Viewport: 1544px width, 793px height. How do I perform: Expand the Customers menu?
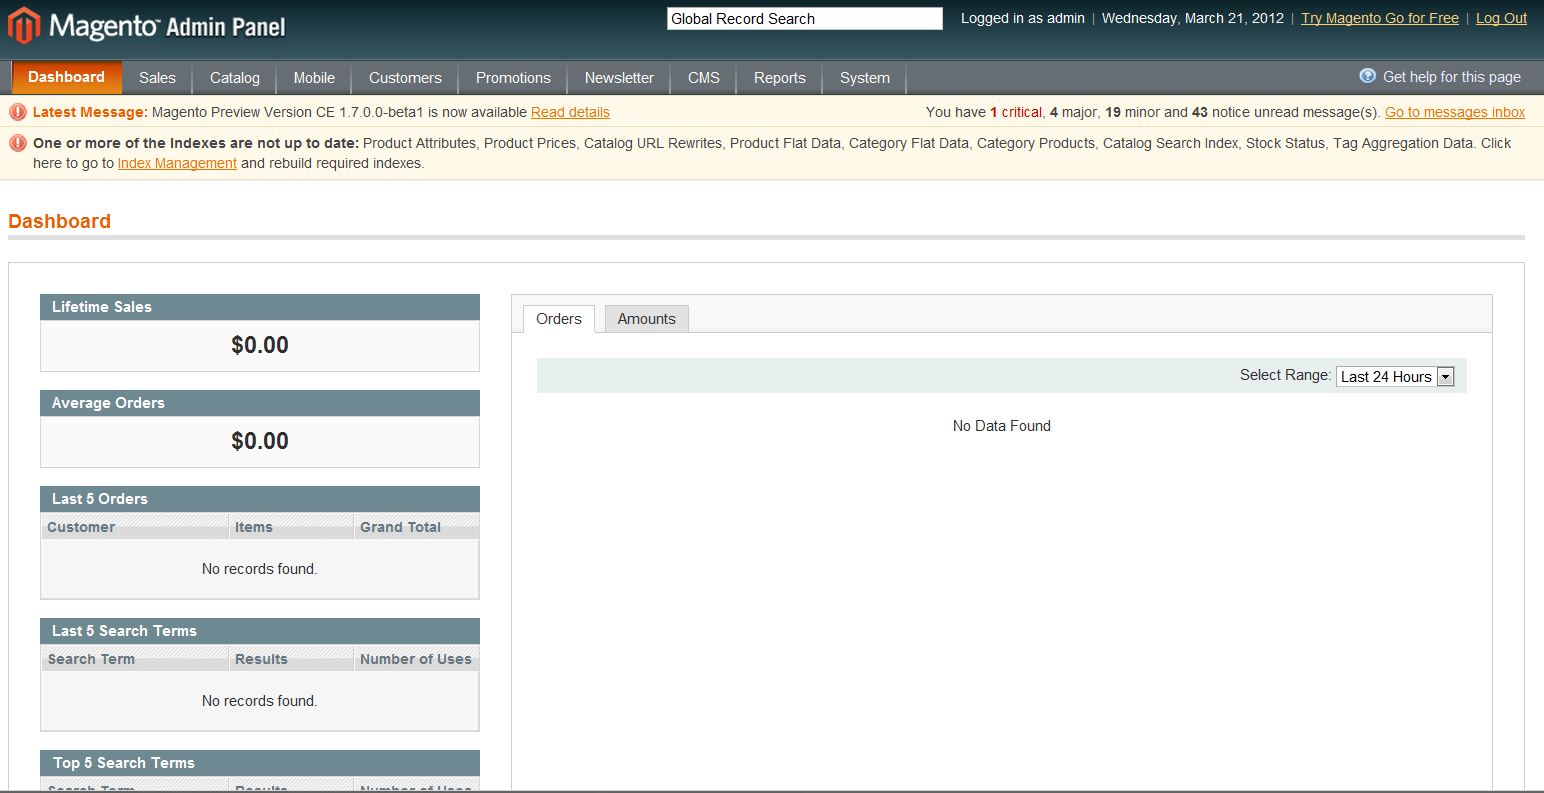pos(405,78)
